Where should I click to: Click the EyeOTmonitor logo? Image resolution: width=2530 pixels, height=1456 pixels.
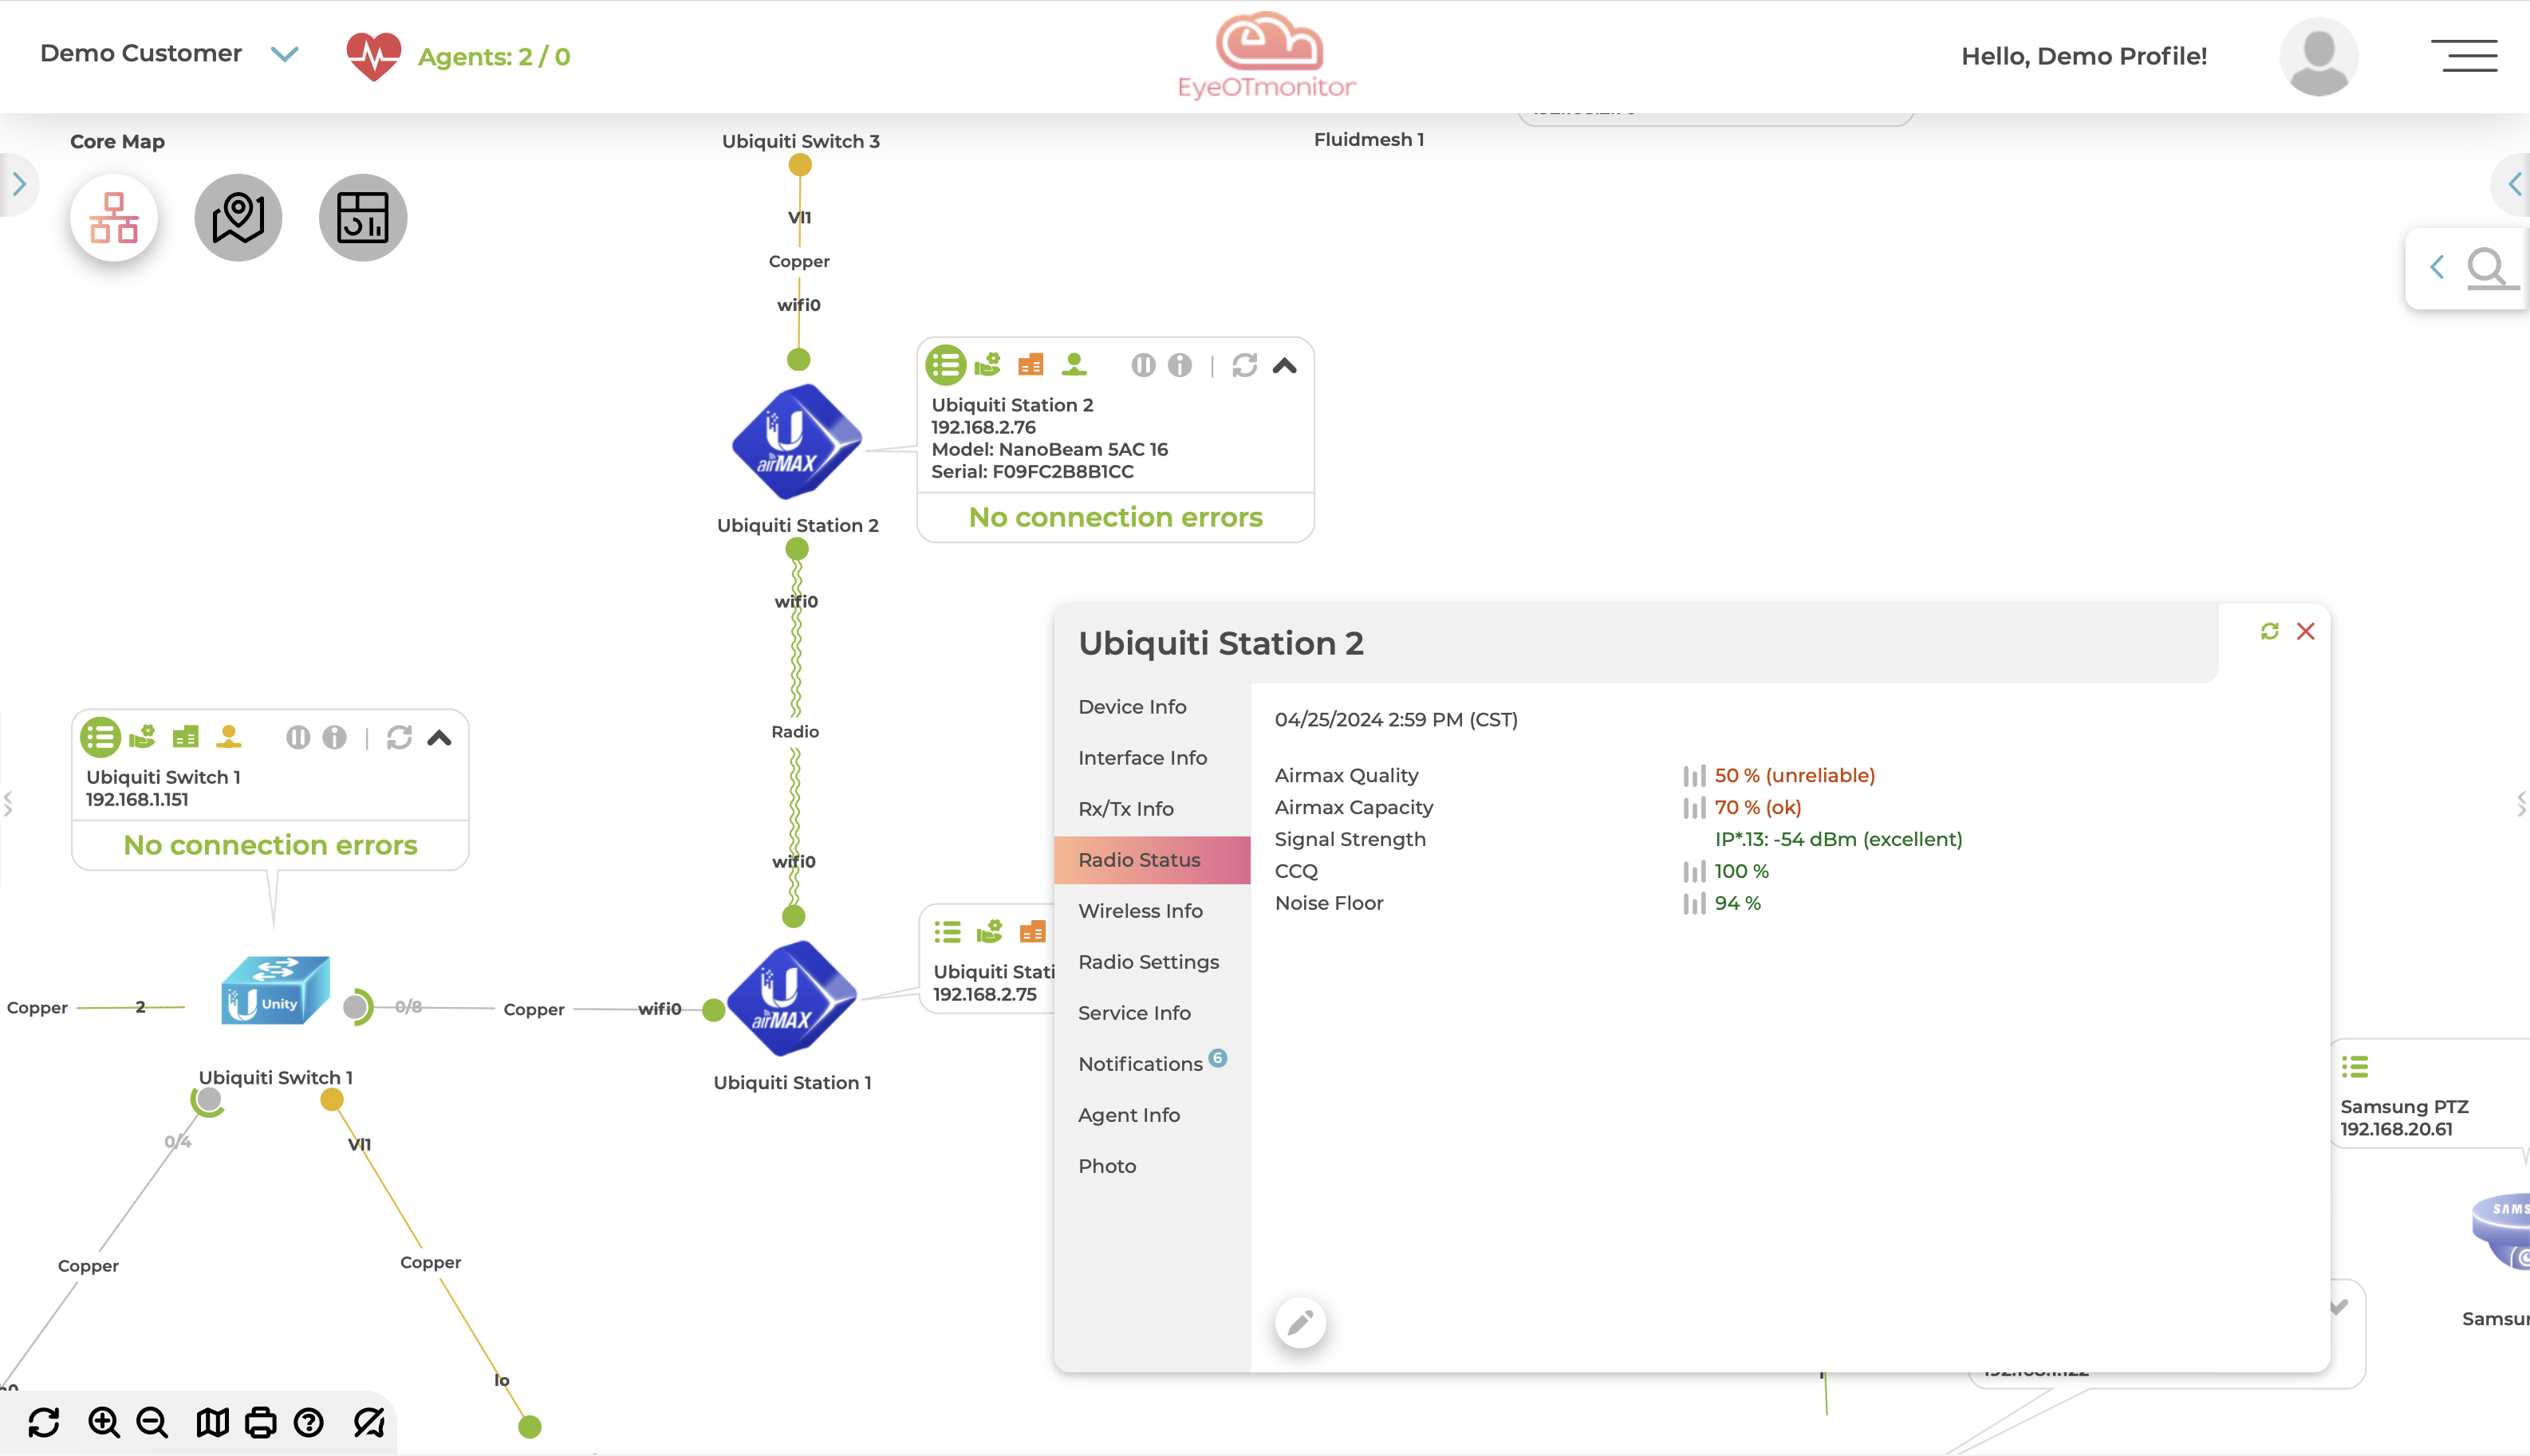coord(1267,56)
